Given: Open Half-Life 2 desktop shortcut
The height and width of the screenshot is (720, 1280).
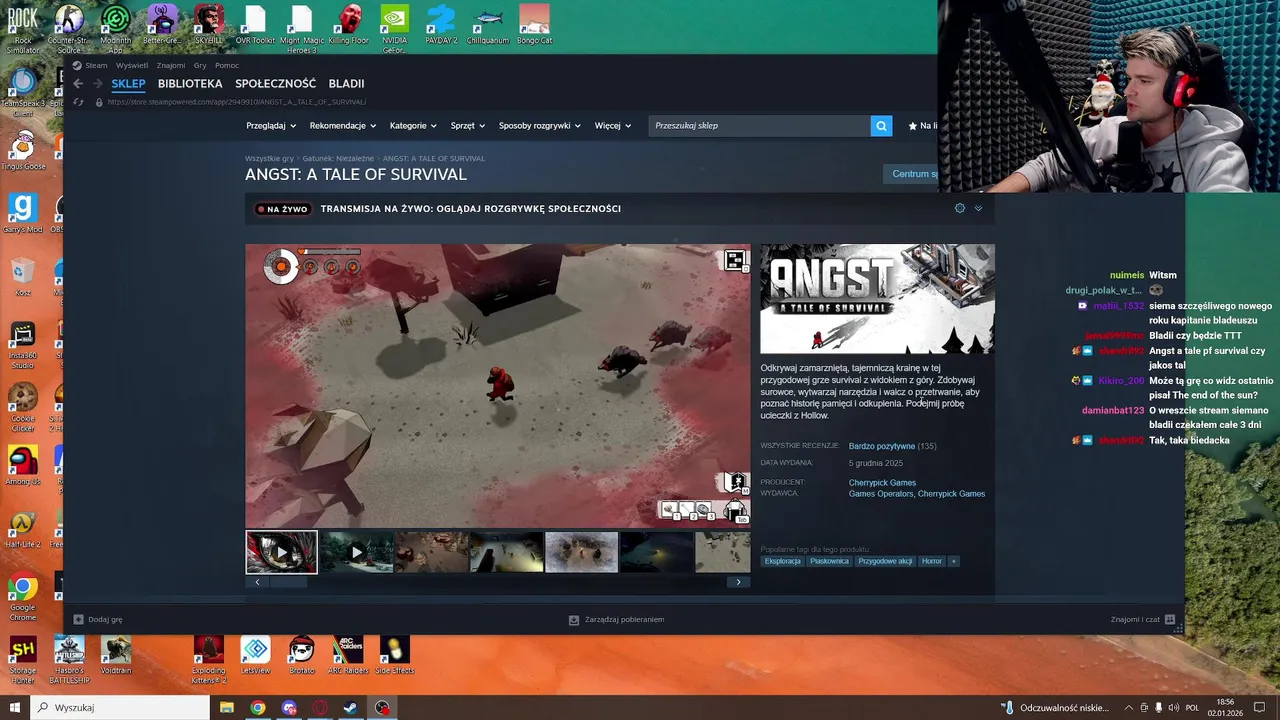Looking at the screenshot, I should point(23,528).
